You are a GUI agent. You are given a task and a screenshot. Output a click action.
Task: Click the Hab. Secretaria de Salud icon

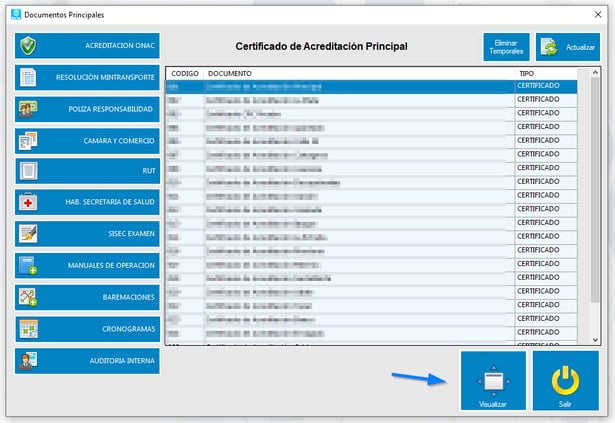tap(29, 202)
